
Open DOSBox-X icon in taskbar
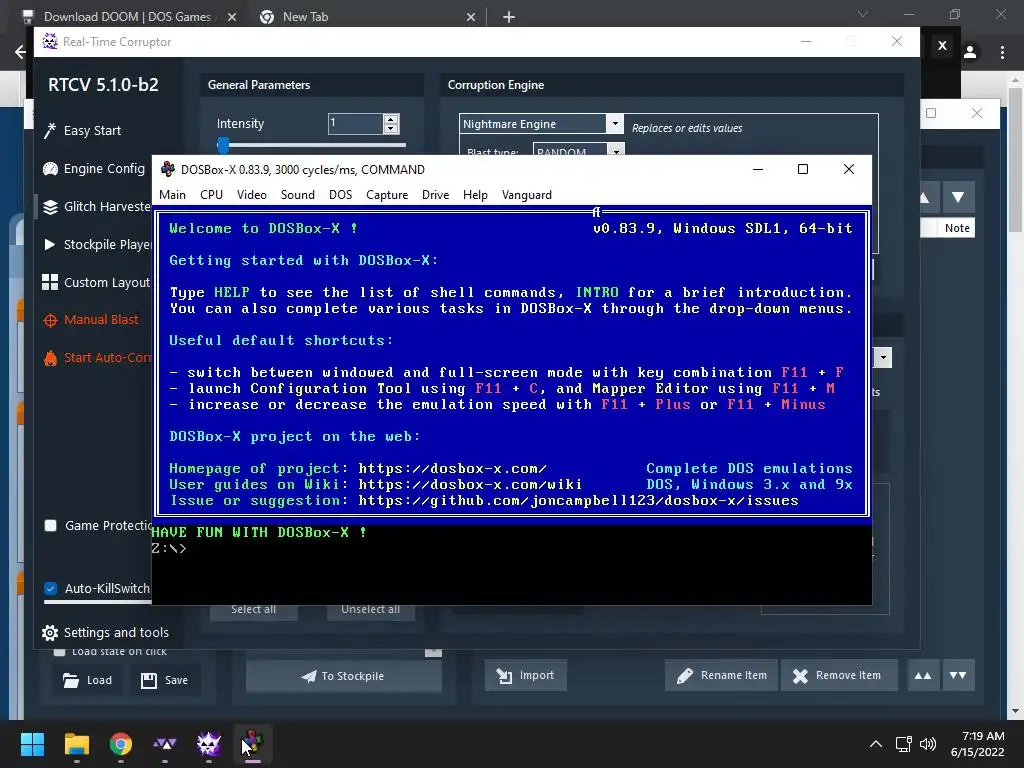pos(253,744)
